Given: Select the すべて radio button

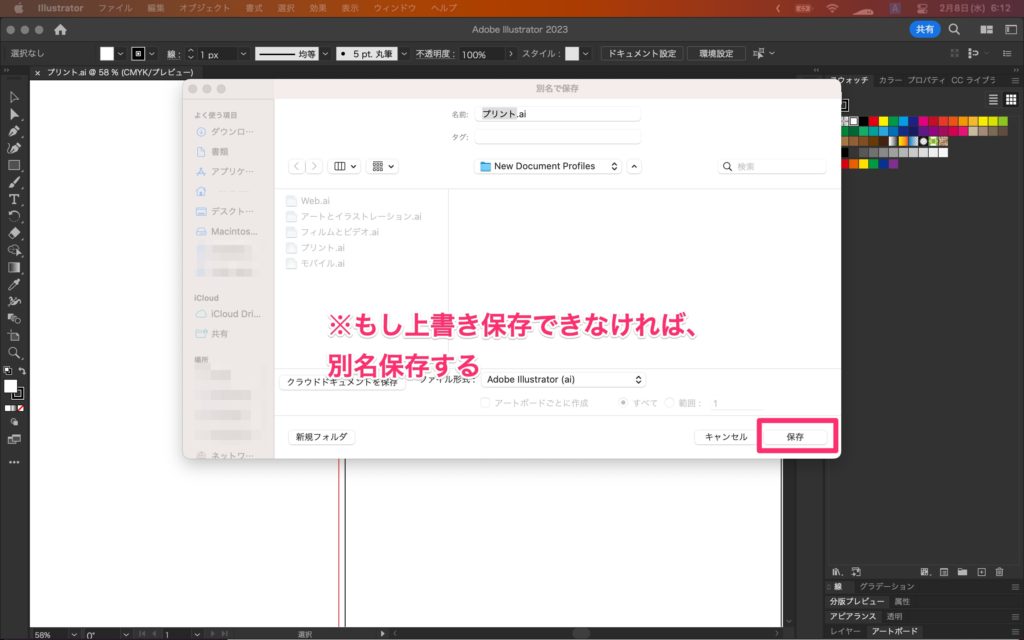Looking at the screenshot, I should [x=623, y=403].
